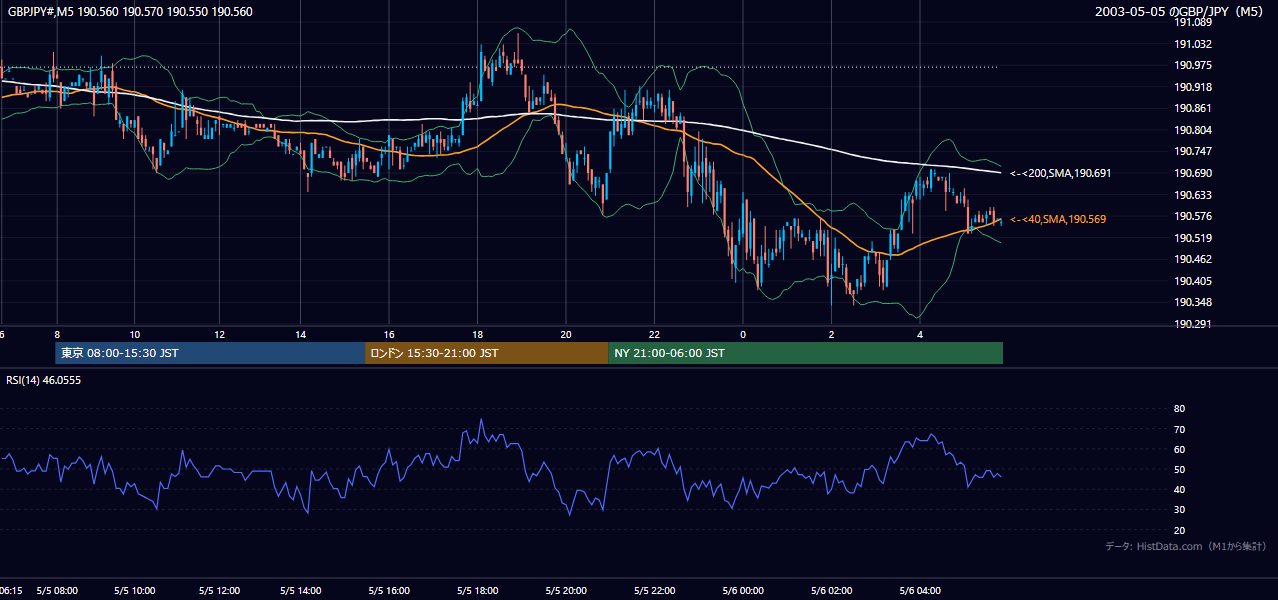Click the 5/5 12:00 date label

tap(219, 591)
